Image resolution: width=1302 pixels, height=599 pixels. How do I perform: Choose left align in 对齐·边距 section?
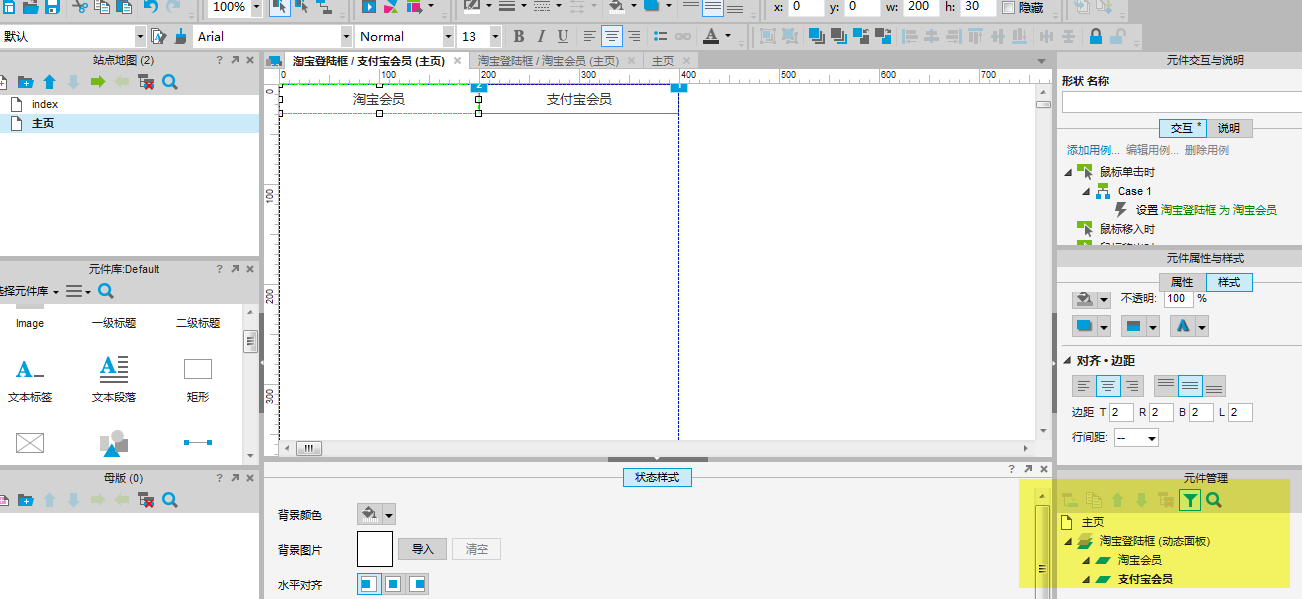coord(1084,386)
